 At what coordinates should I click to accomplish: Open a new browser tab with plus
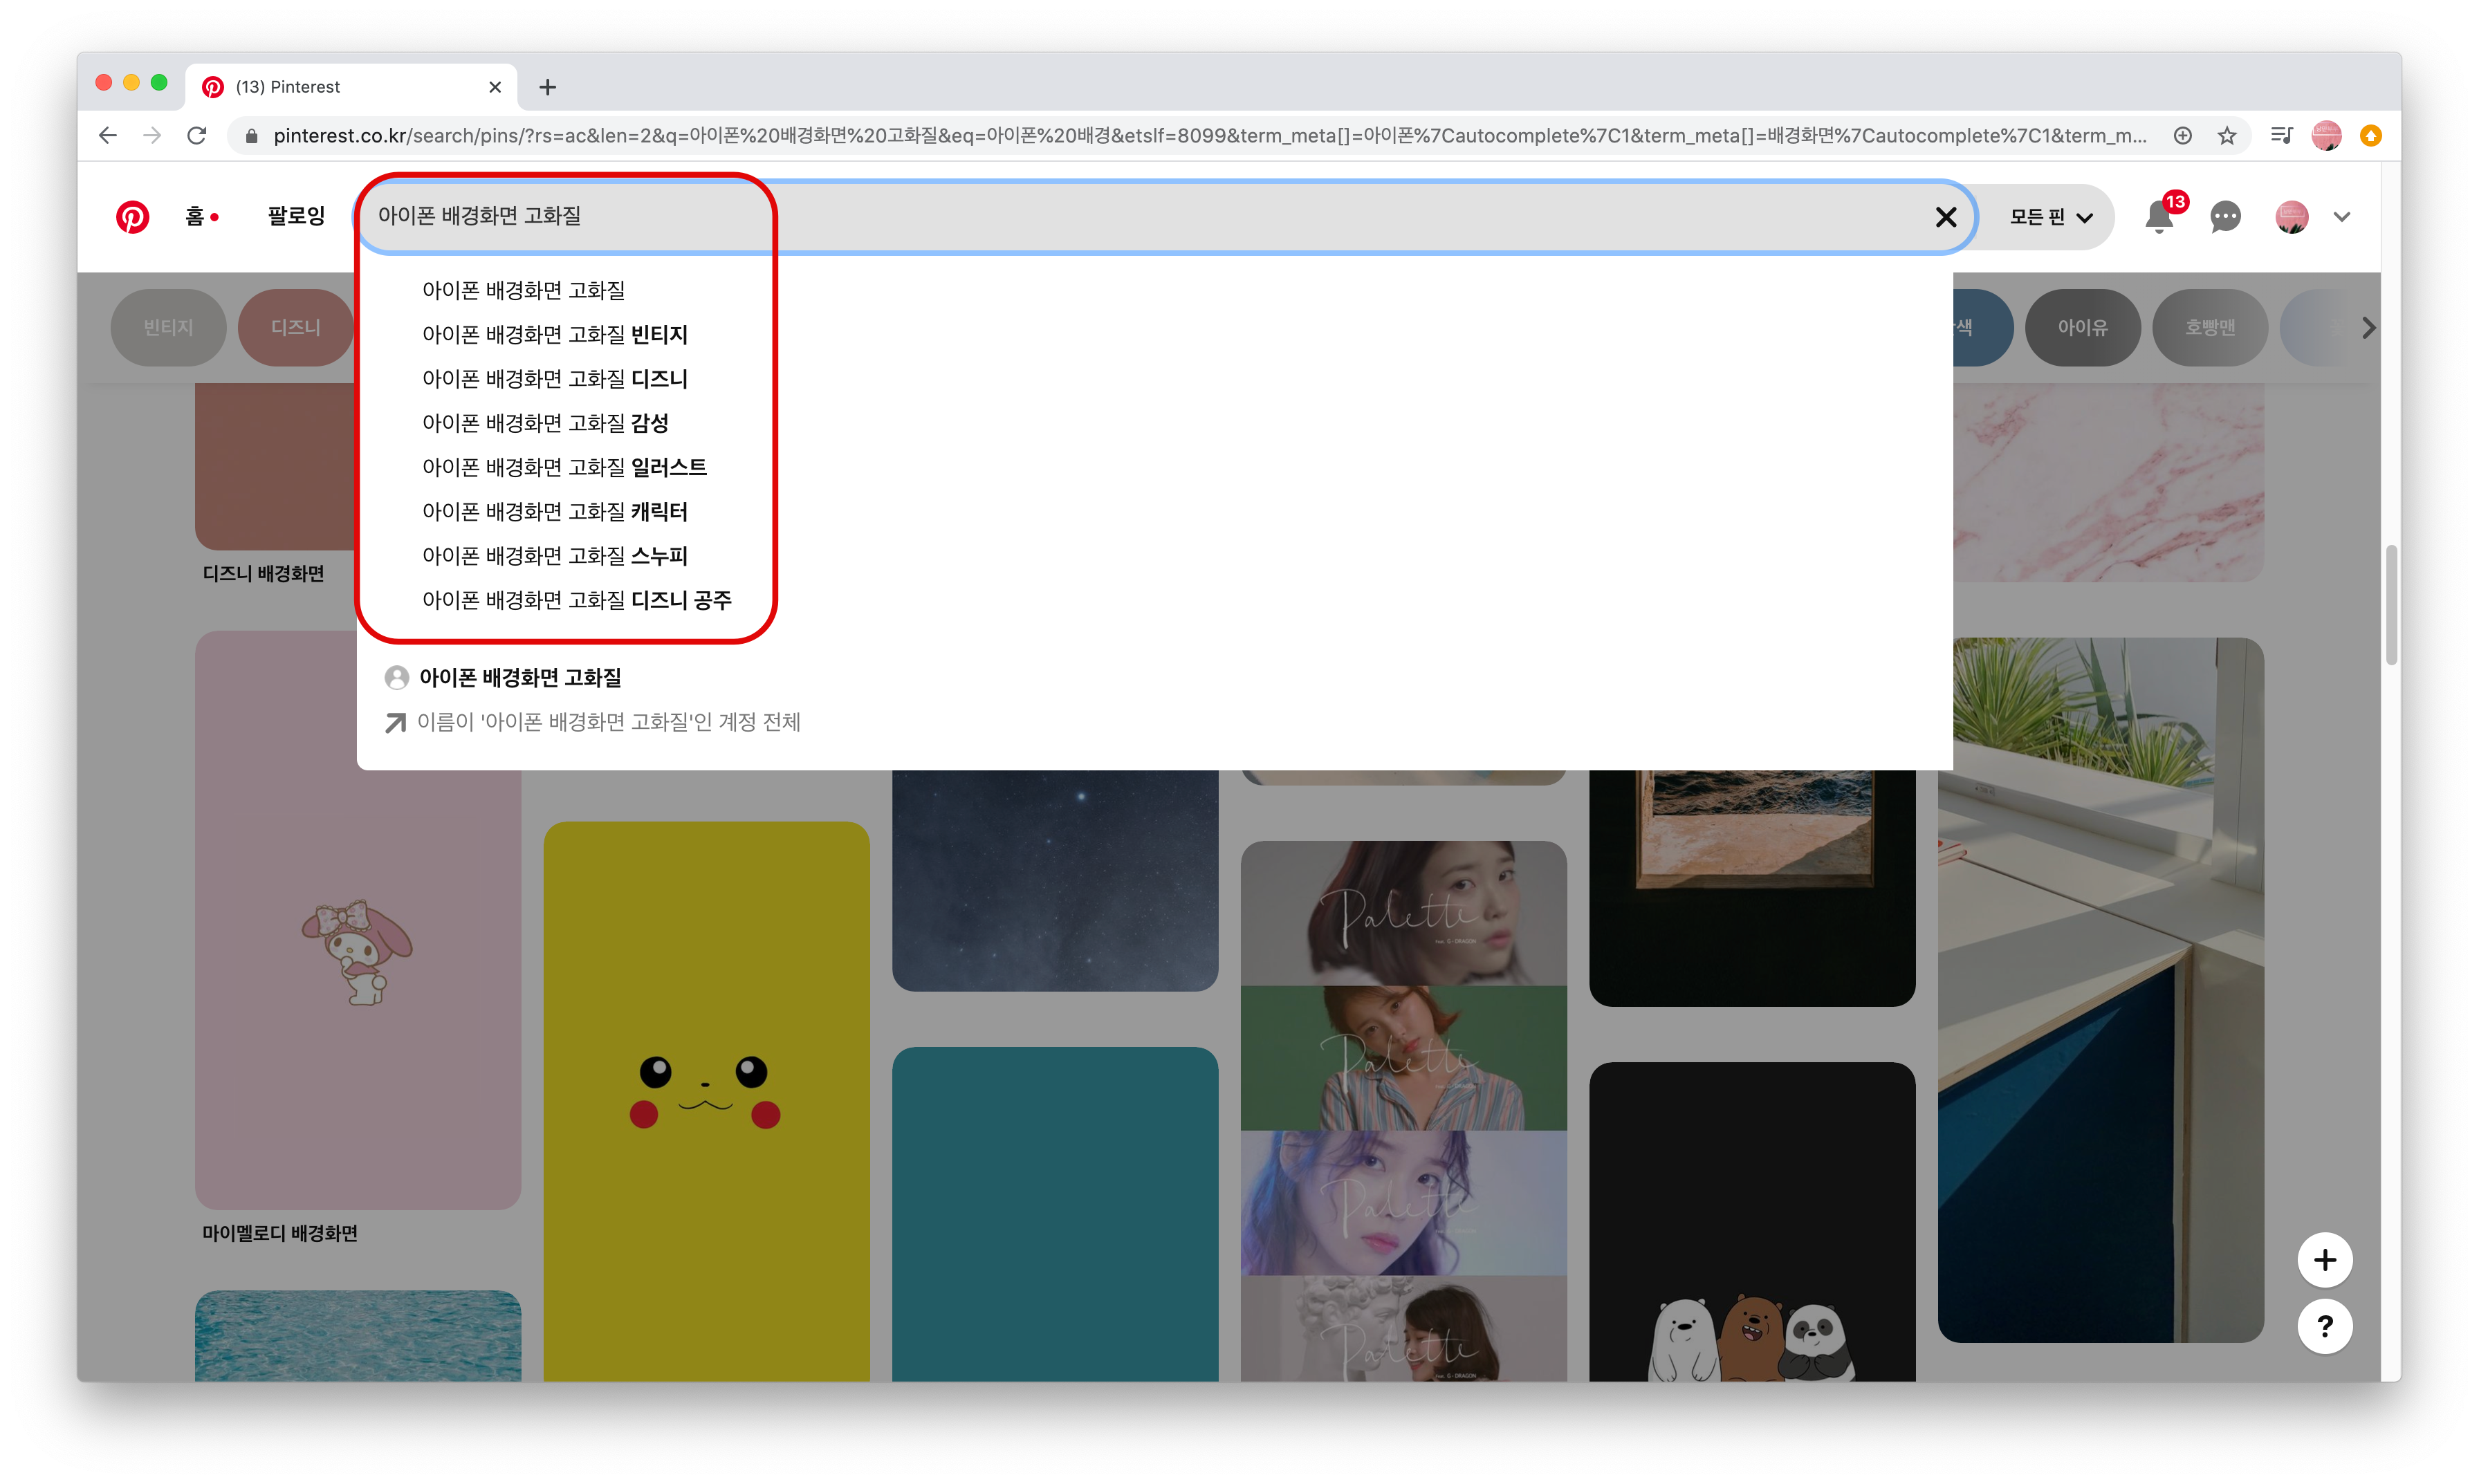547,87
